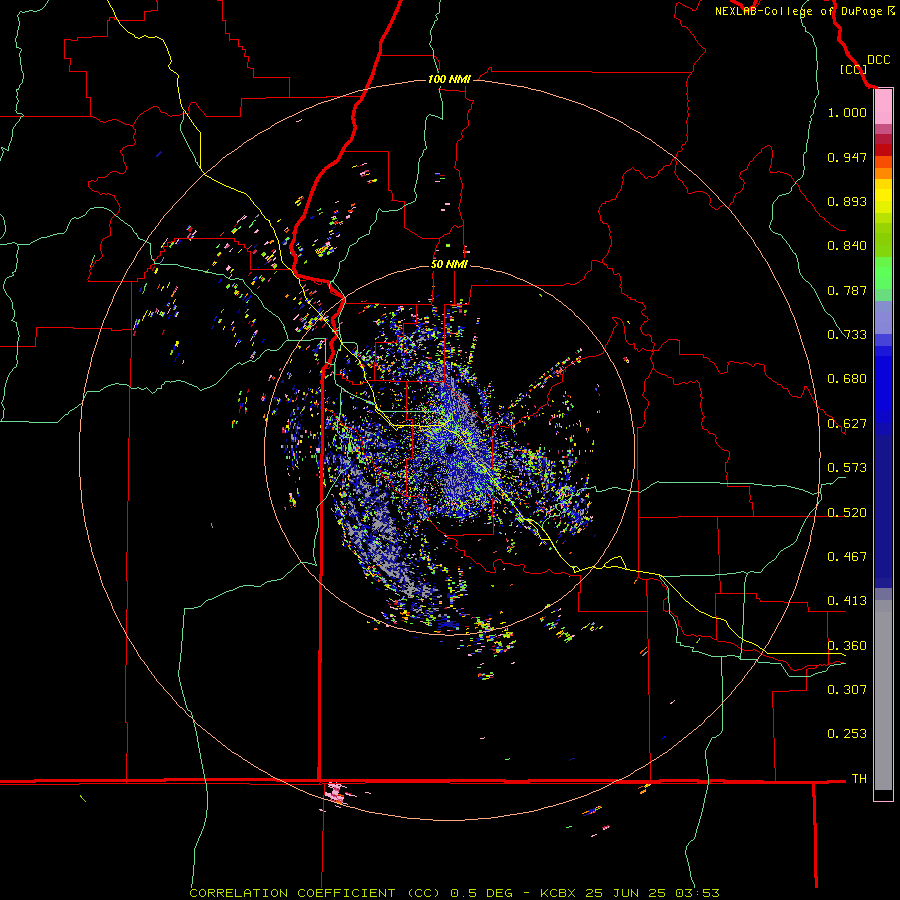Click the 0.573 scale value
The width and height of the screenshot is (900, 900).
pyautogui.click(x=847, y=468)
